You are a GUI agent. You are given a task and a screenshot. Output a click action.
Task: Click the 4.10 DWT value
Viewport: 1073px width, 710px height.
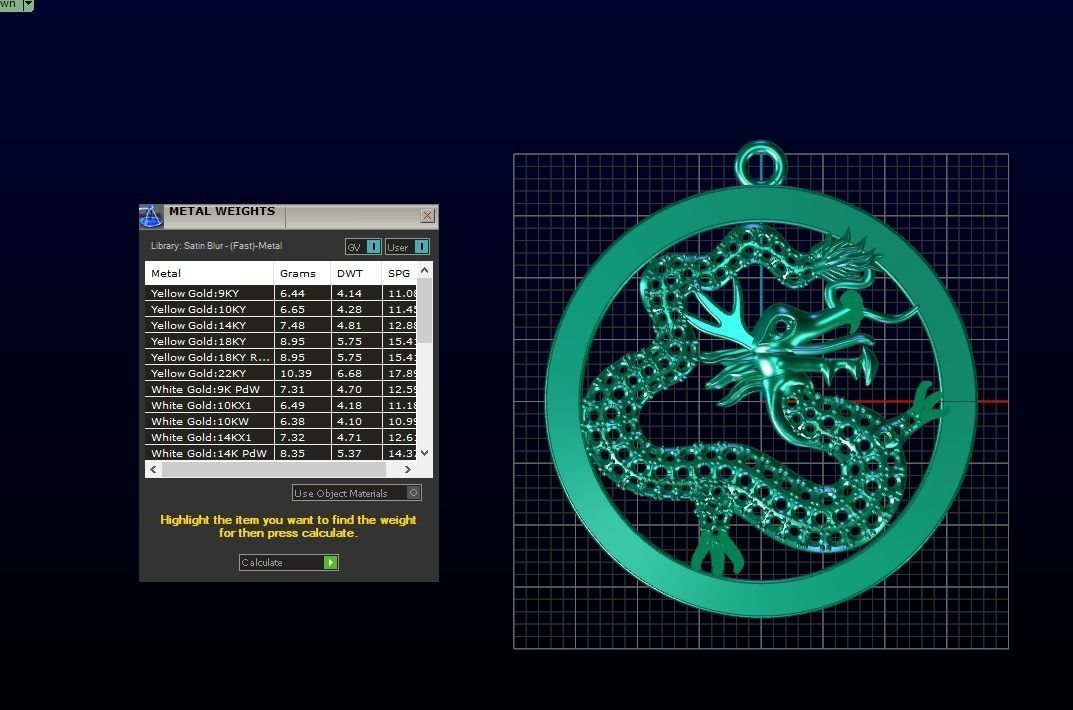pos(349,421)
